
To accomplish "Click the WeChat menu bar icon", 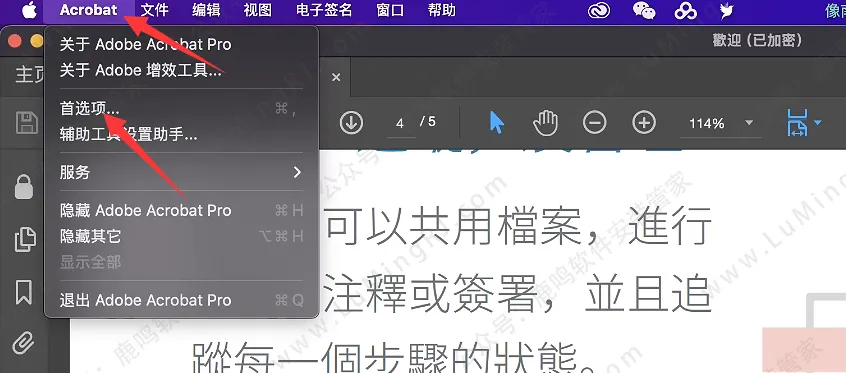I will pos(644,10).
